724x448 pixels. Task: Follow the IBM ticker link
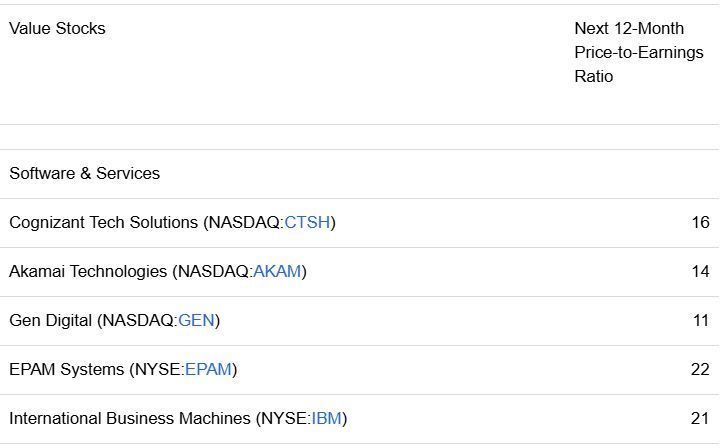pyautogui.click(x=326, y=419)
